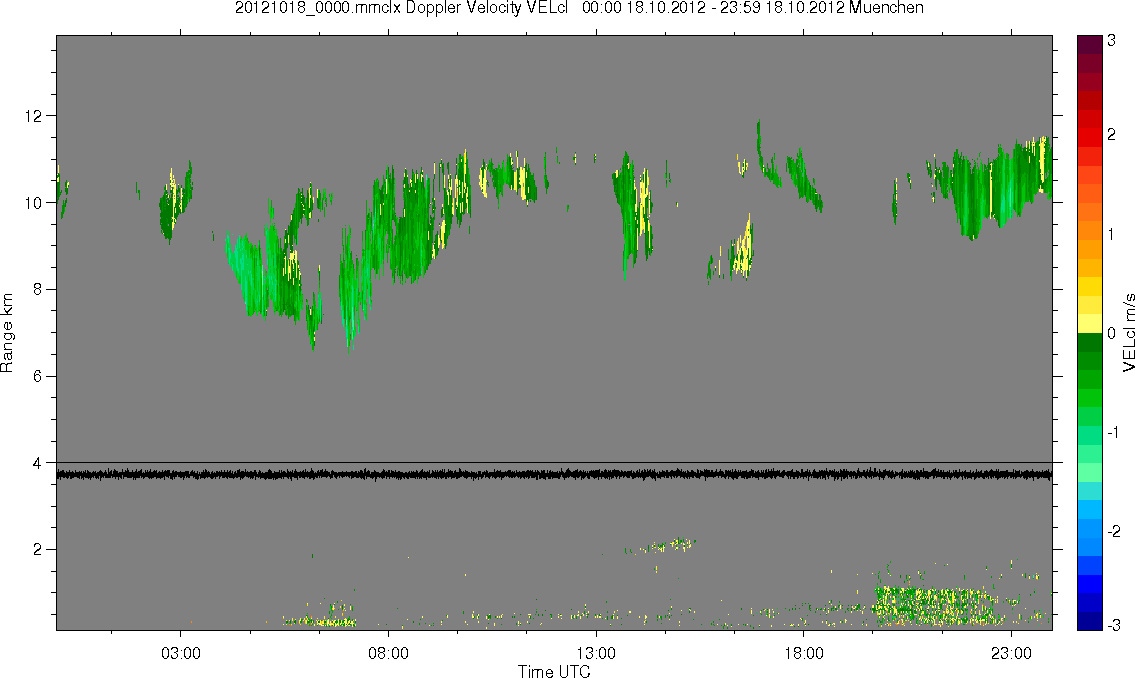Click the '08:00' time axis label
Image resolution: width=1135 pixels, height=678 pixels.
[388, 653]
